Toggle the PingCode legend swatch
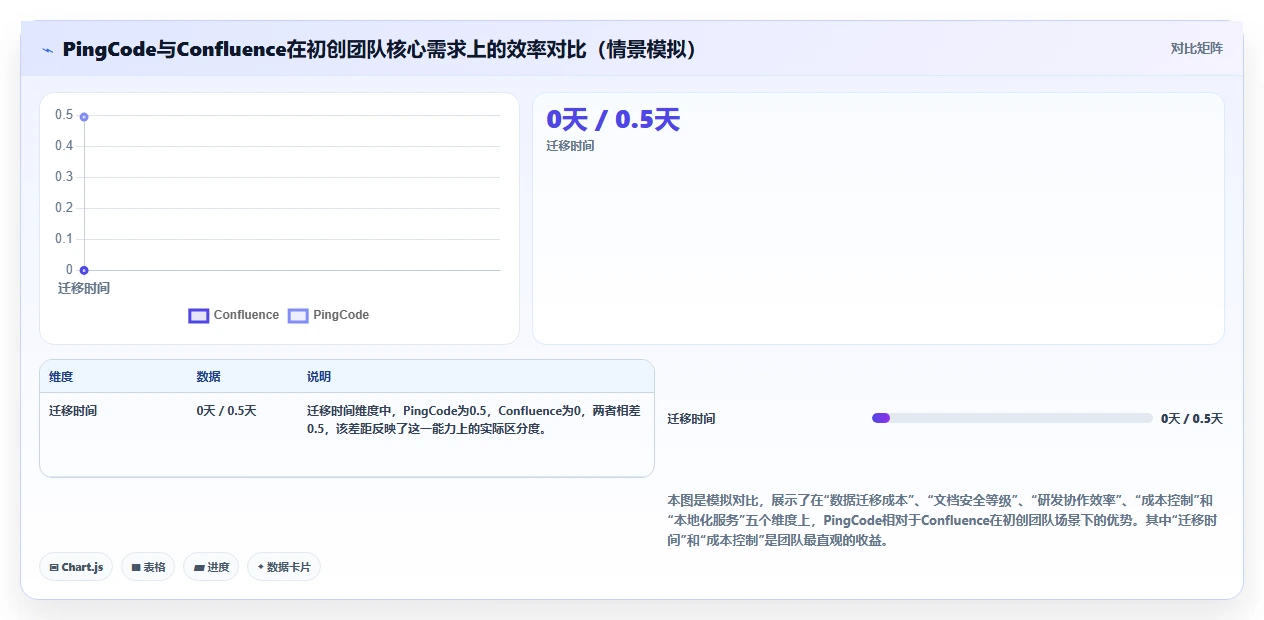 298,315
